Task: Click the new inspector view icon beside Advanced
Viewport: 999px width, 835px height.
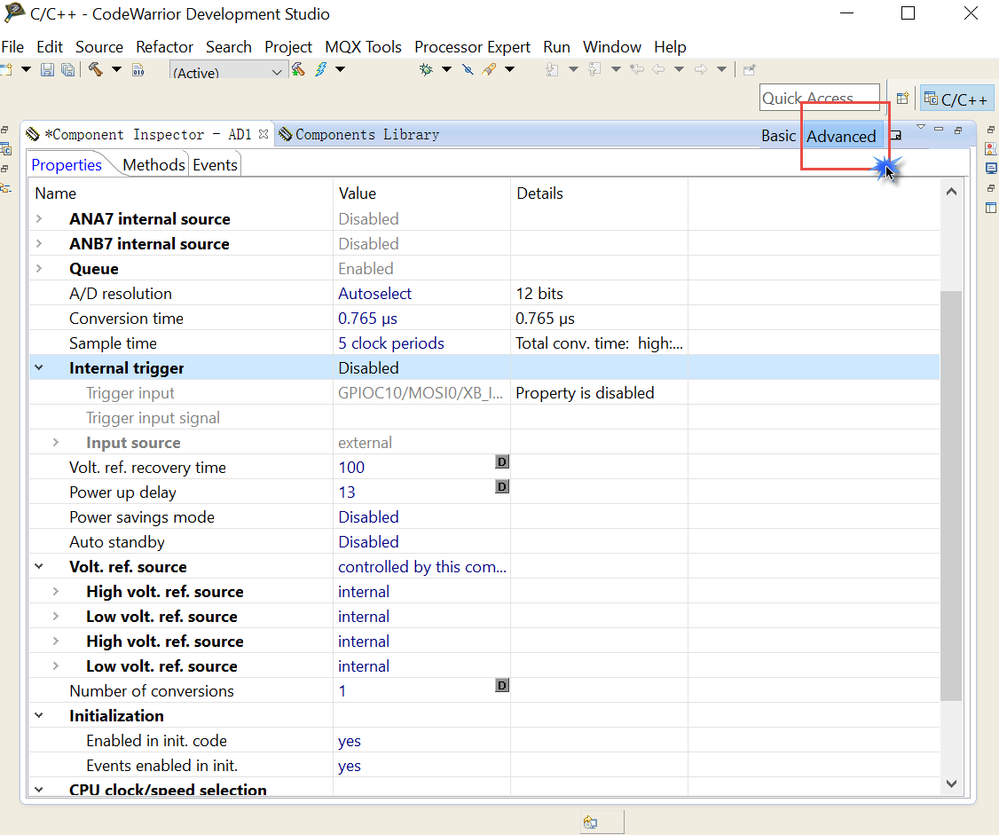Action: pos(896,135)
